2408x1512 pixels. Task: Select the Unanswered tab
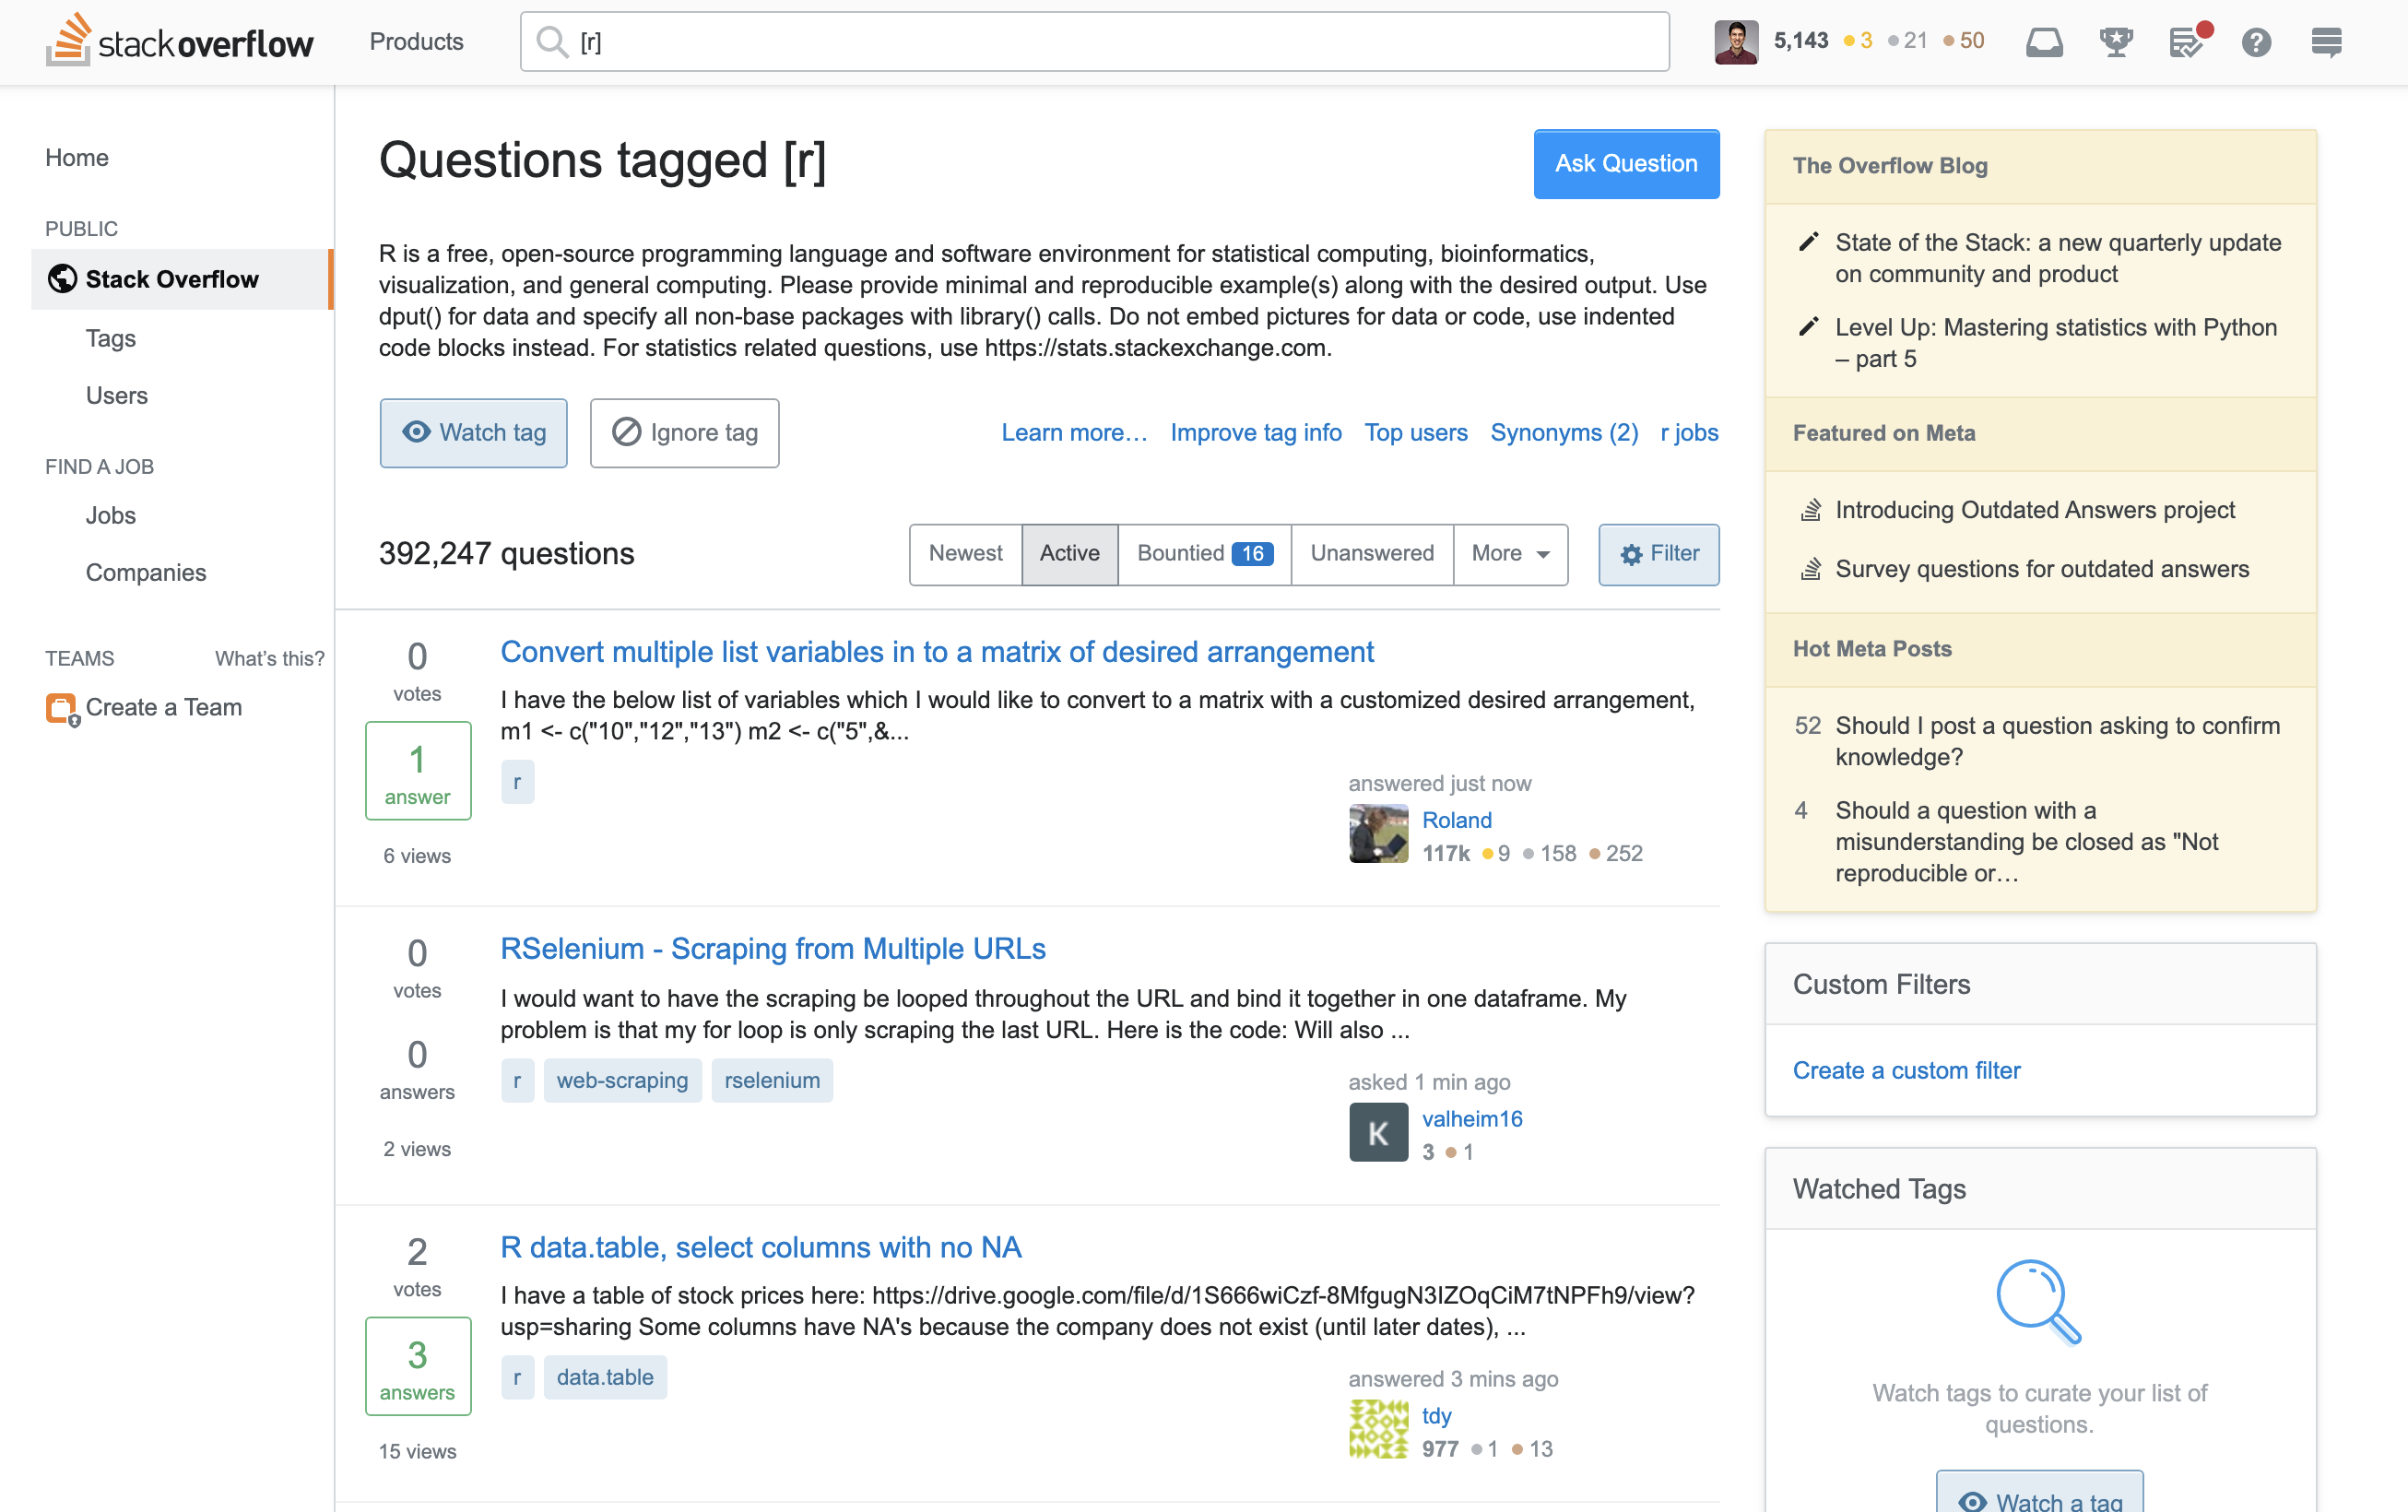pyautogui.click(x=1372, y=554)
